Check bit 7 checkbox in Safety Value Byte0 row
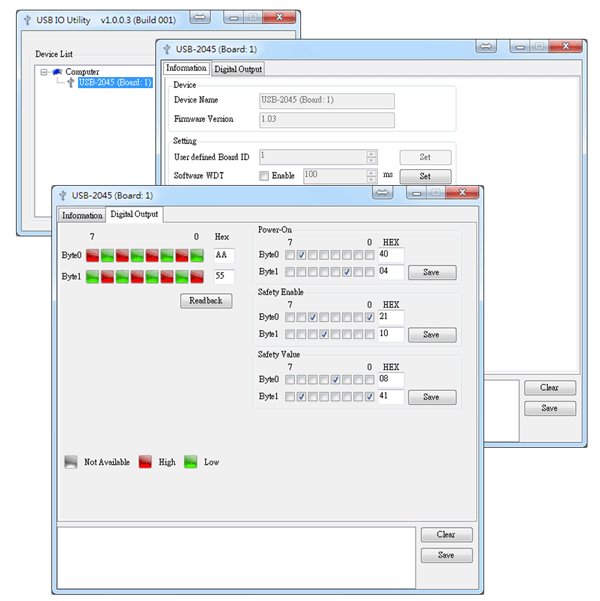The height and width of the screenshot is (601, 600). click(290, 380)
